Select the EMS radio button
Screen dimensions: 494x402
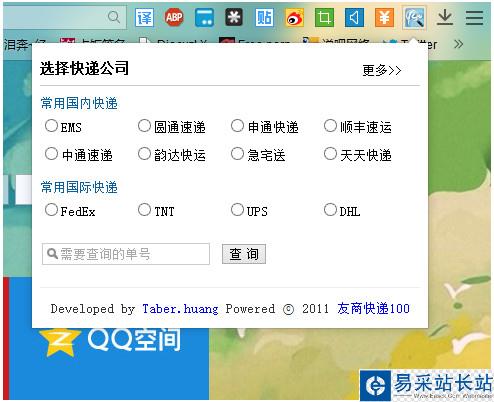(51, 126)
